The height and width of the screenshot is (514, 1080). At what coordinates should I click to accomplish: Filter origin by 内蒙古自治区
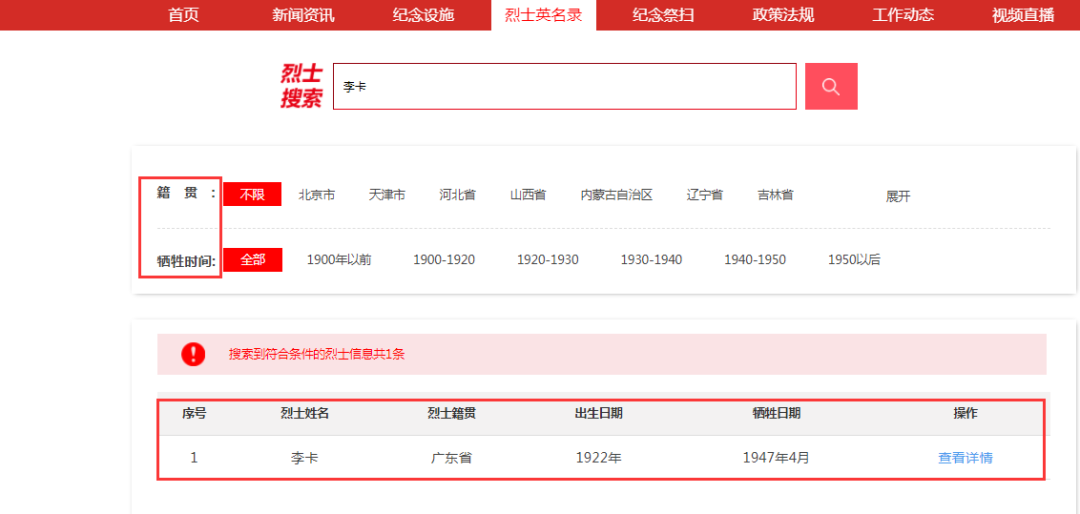click(x=616, y=195)
